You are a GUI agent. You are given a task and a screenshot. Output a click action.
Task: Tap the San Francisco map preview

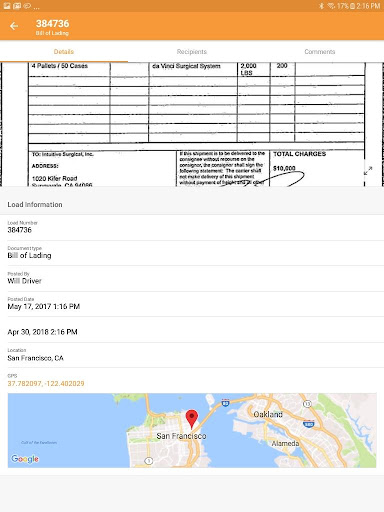(192, 430)
